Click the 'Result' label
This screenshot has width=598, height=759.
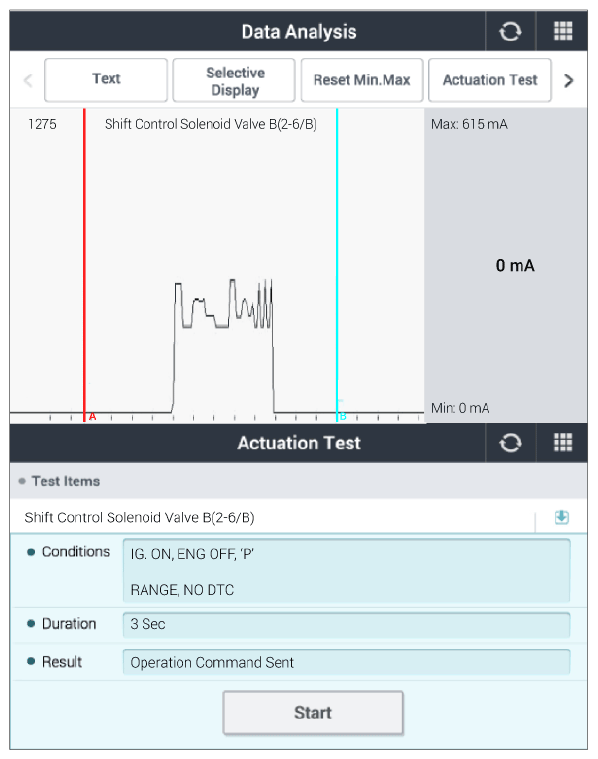click(61, 662)
